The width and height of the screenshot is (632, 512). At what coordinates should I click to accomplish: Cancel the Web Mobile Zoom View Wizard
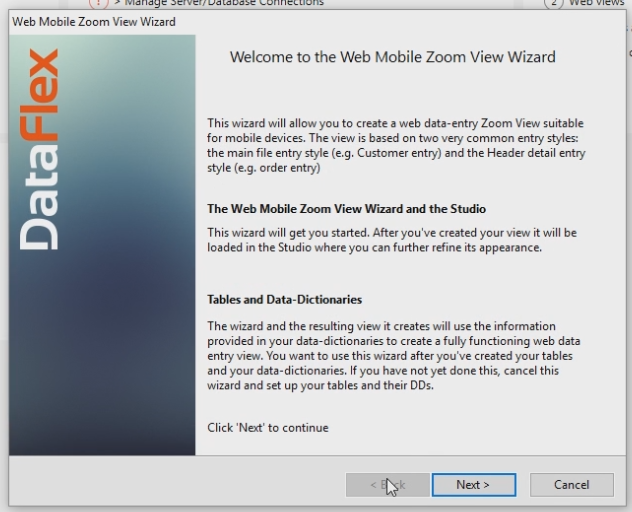pyautogui.click(x=571, y=485)
